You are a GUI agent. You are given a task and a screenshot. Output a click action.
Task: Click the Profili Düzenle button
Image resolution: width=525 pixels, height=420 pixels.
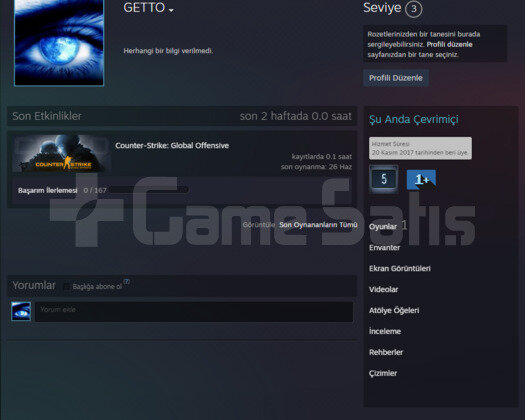point(396,78)
